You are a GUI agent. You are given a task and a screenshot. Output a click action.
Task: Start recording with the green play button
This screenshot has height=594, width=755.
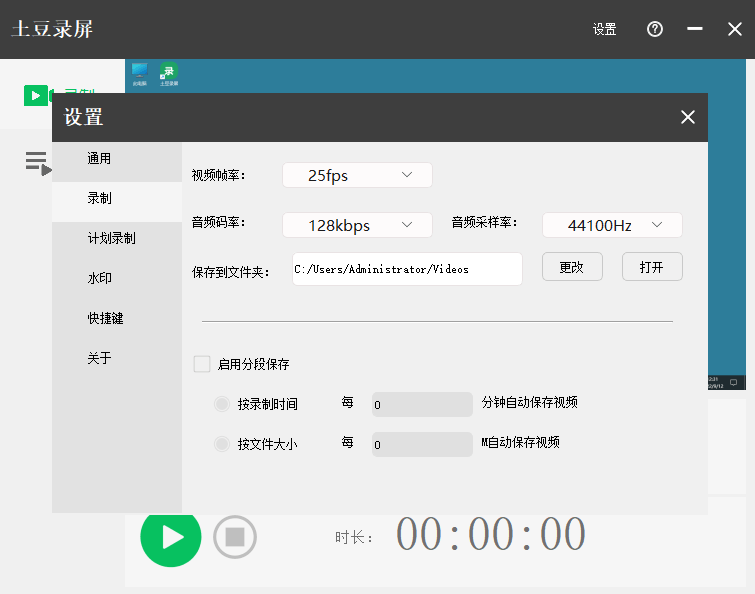pyautogui.click(x=171, y=537)
